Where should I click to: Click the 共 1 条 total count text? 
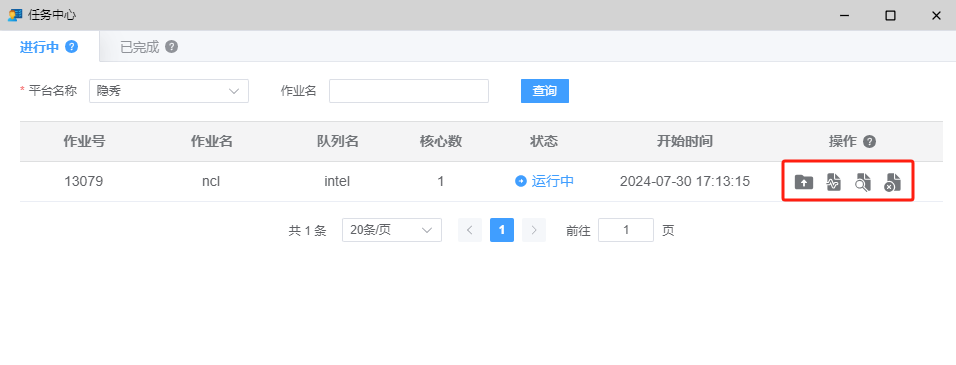[307, 230]
